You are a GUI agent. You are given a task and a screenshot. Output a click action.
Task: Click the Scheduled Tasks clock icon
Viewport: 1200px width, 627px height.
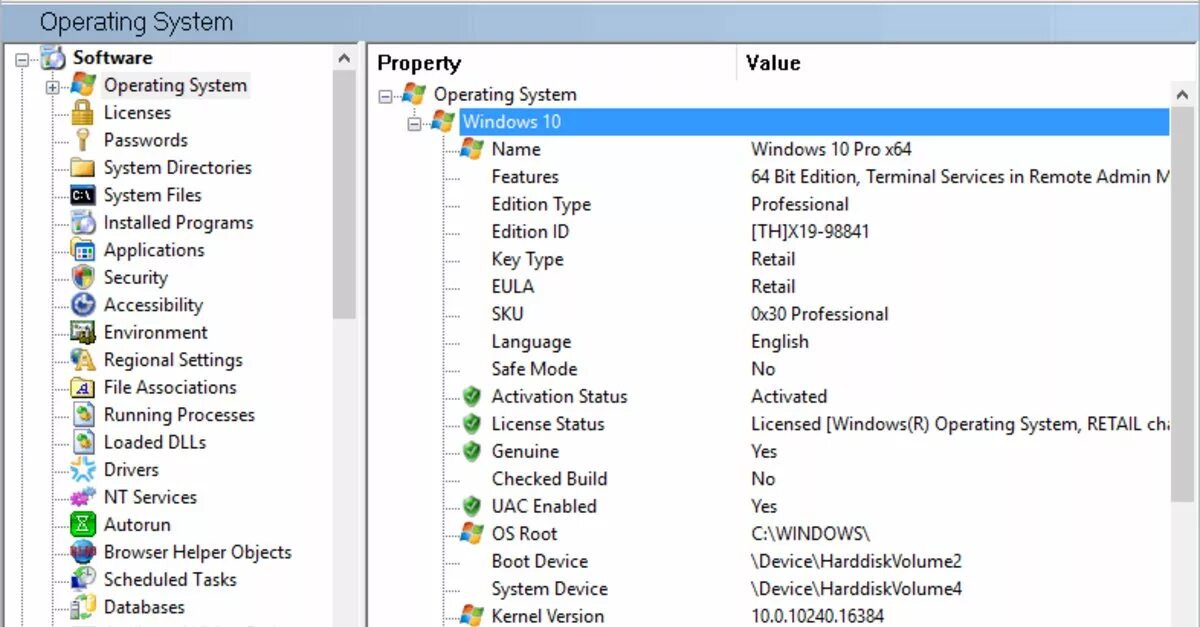click(x=84, y=579)
